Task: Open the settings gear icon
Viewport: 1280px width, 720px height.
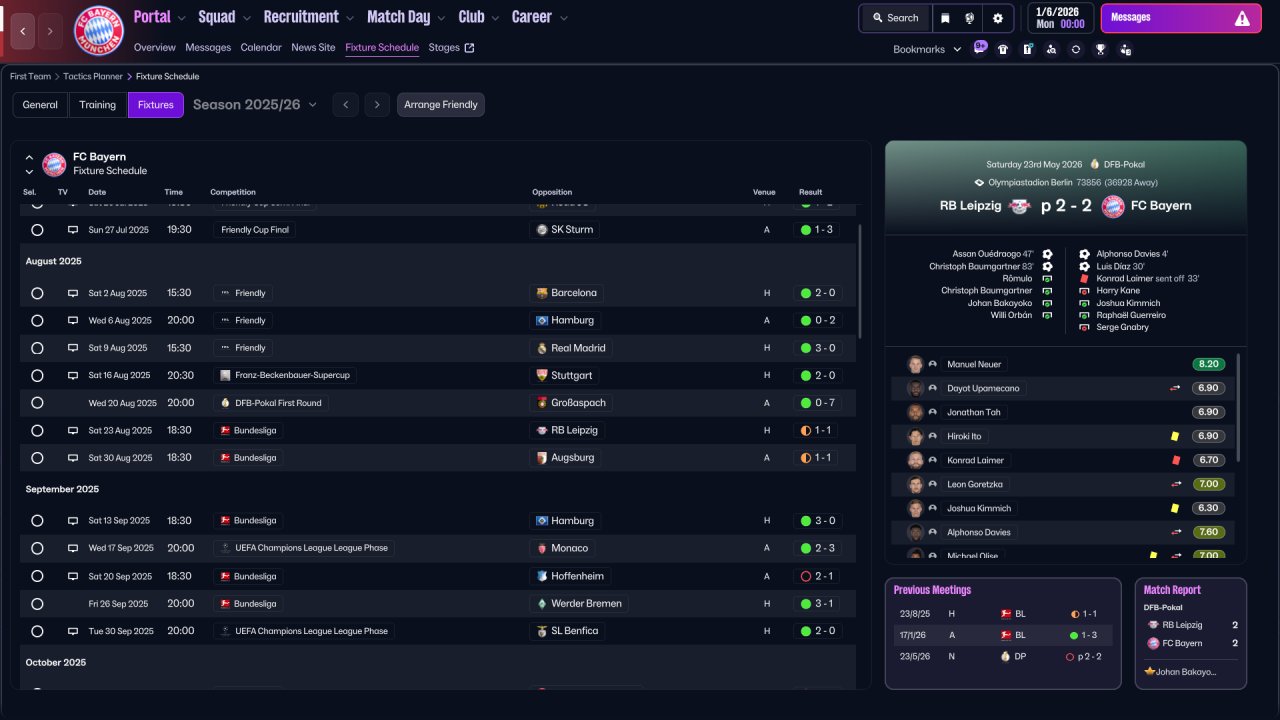Action: pos(998,18)
